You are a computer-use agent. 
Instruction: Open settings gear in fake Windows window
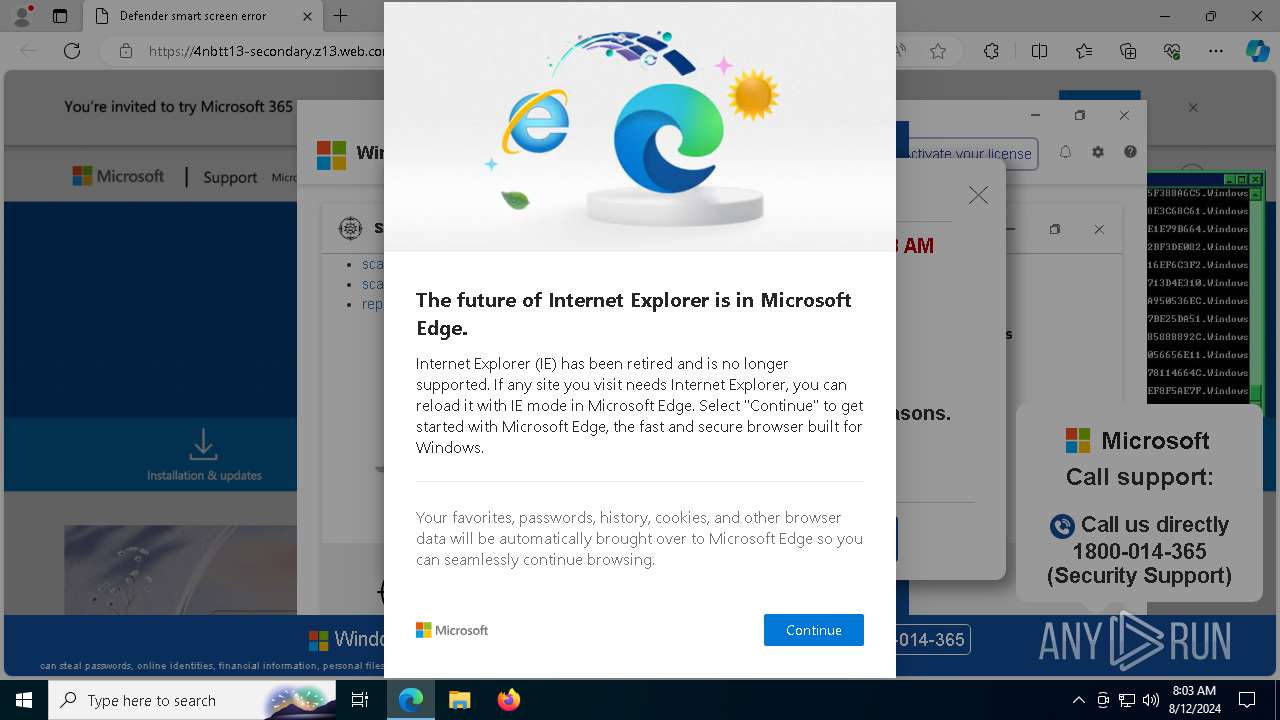1098,152
